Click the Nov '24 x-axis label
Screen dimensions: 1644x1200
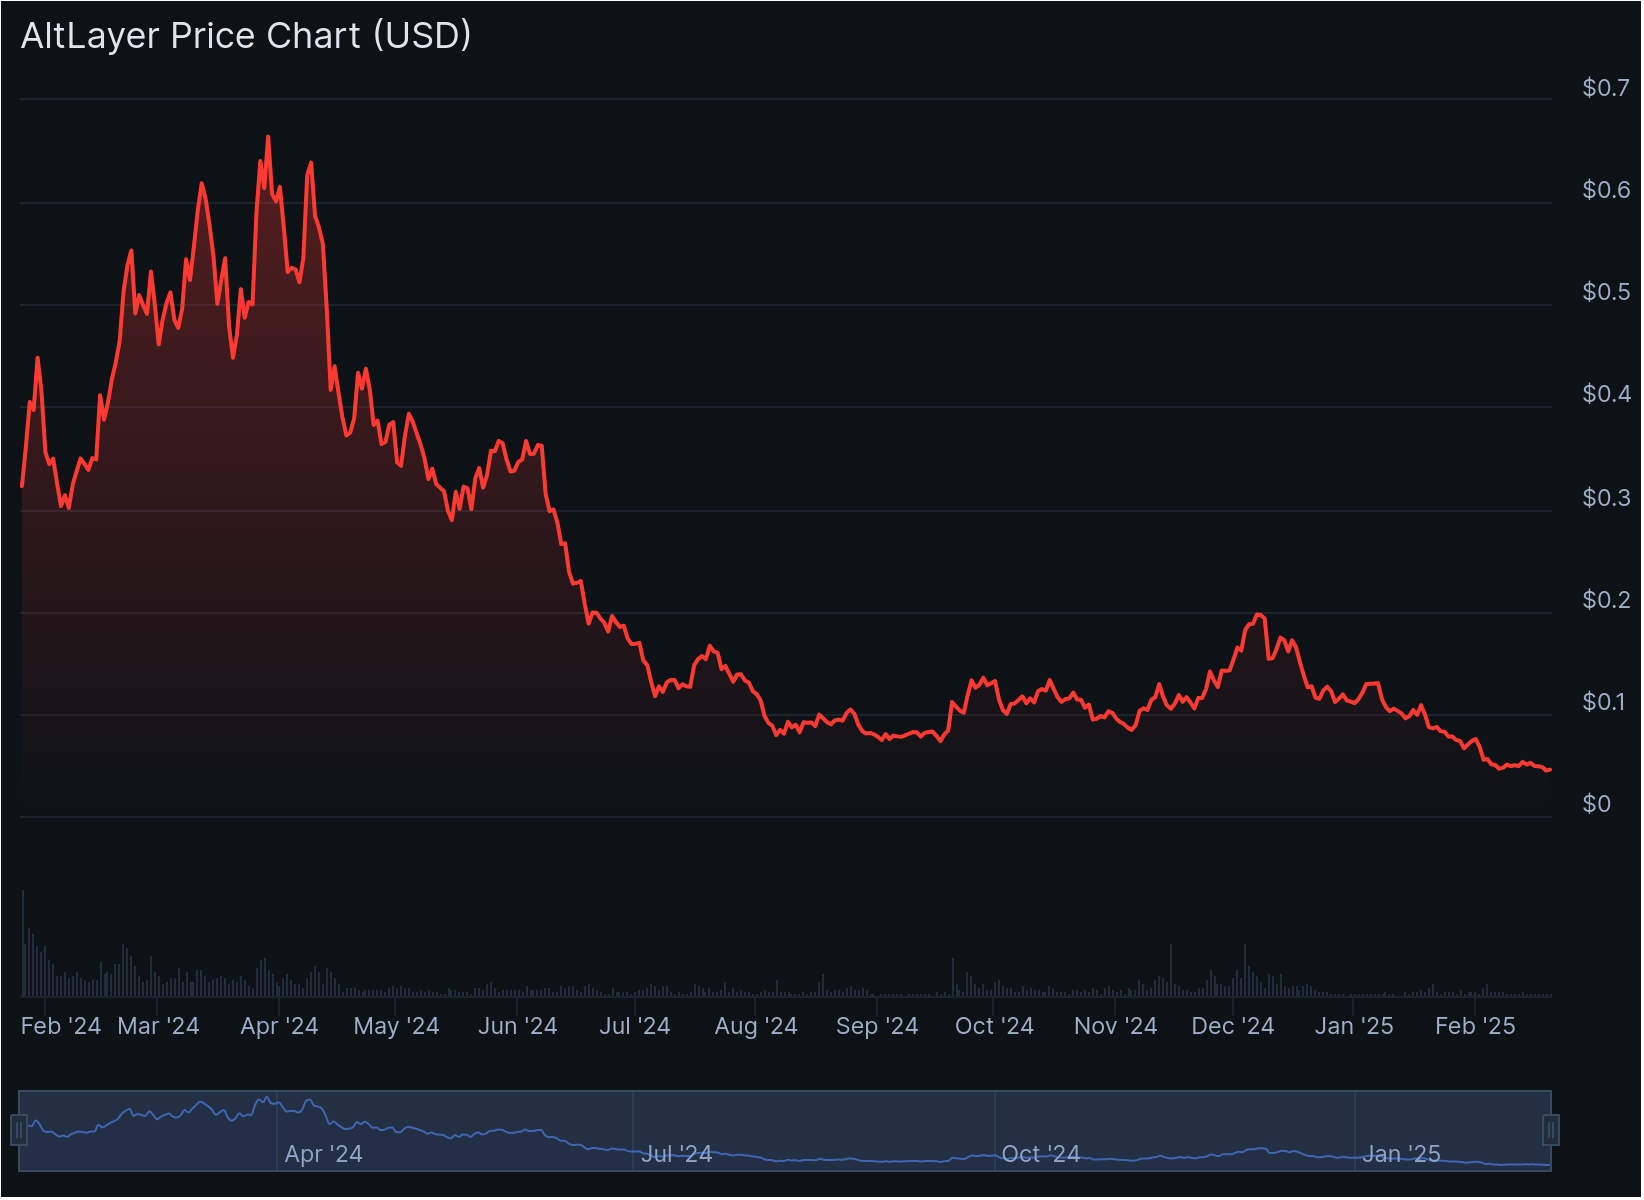coord(1115,1026)
